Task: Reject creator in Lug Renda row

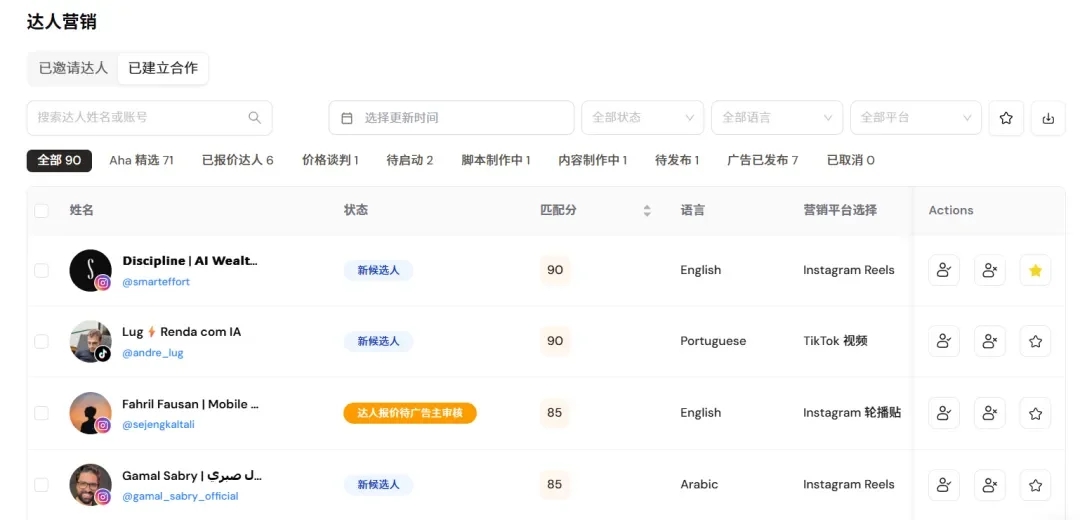Action: pyautogui.click(x=990, y=341)
